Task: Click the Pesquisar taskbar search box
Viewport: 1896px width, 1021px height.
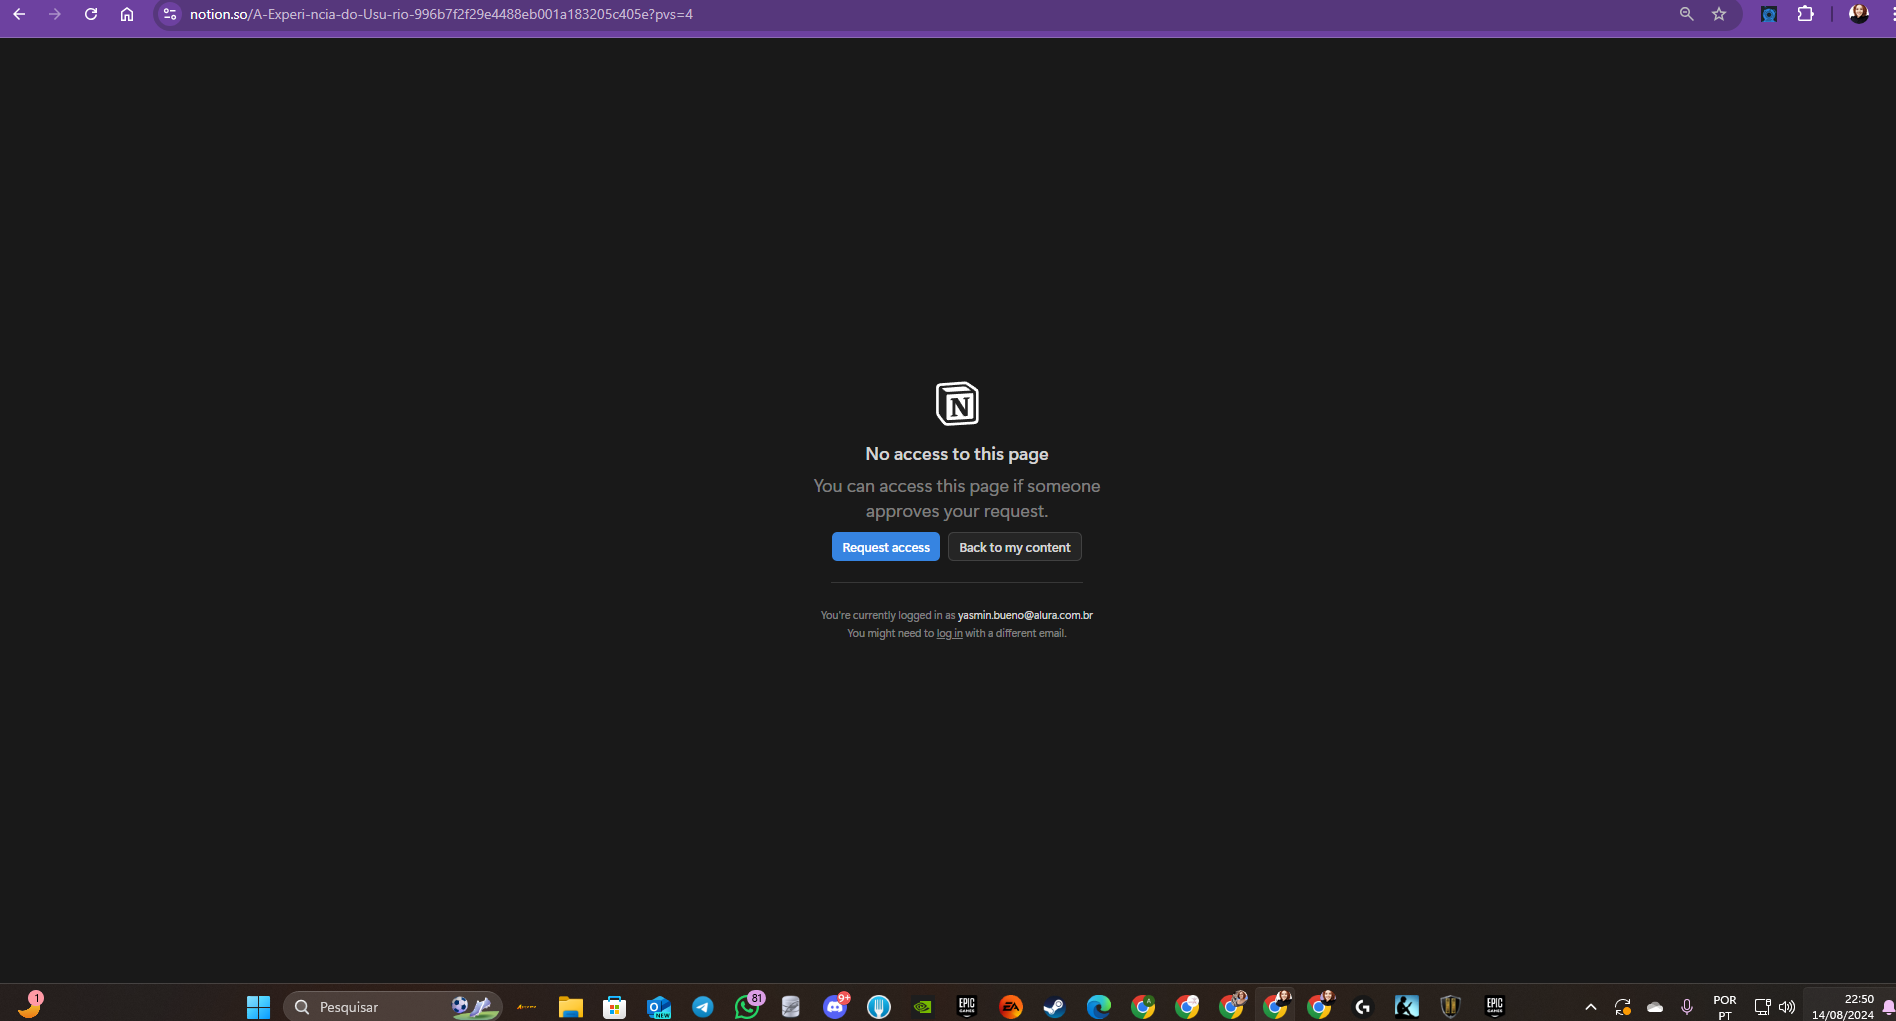Action: click(x=393, y=1007)
